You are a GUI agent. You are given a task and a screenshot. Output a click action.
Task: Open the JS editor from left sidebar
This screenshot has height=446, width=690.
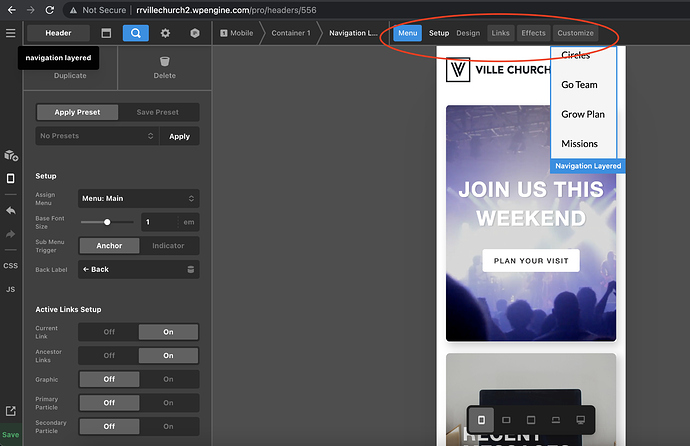tap(10, 289)
